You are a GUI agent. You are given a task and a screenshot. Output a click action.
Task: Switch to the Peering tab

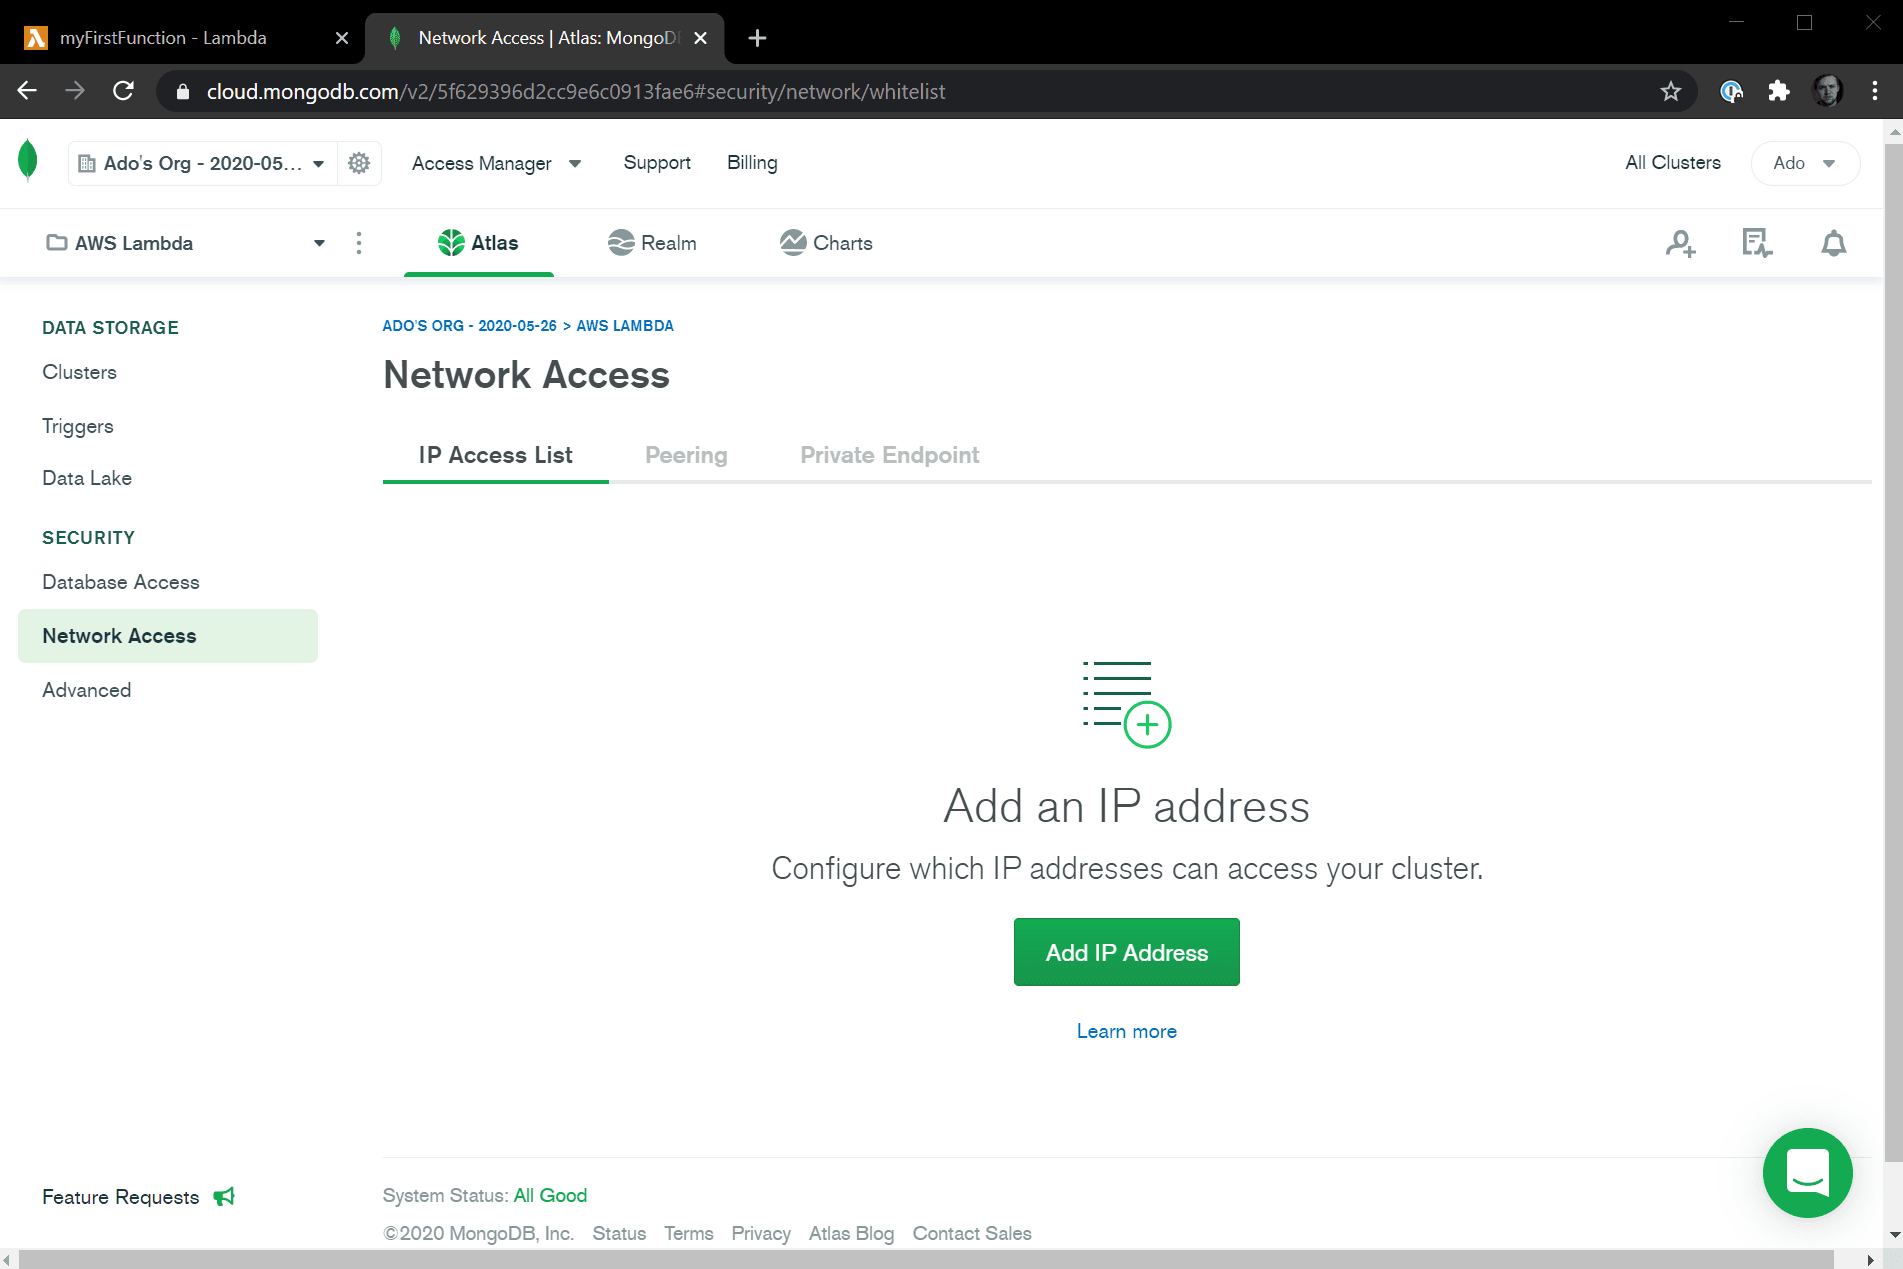click(x=686, y=455)
